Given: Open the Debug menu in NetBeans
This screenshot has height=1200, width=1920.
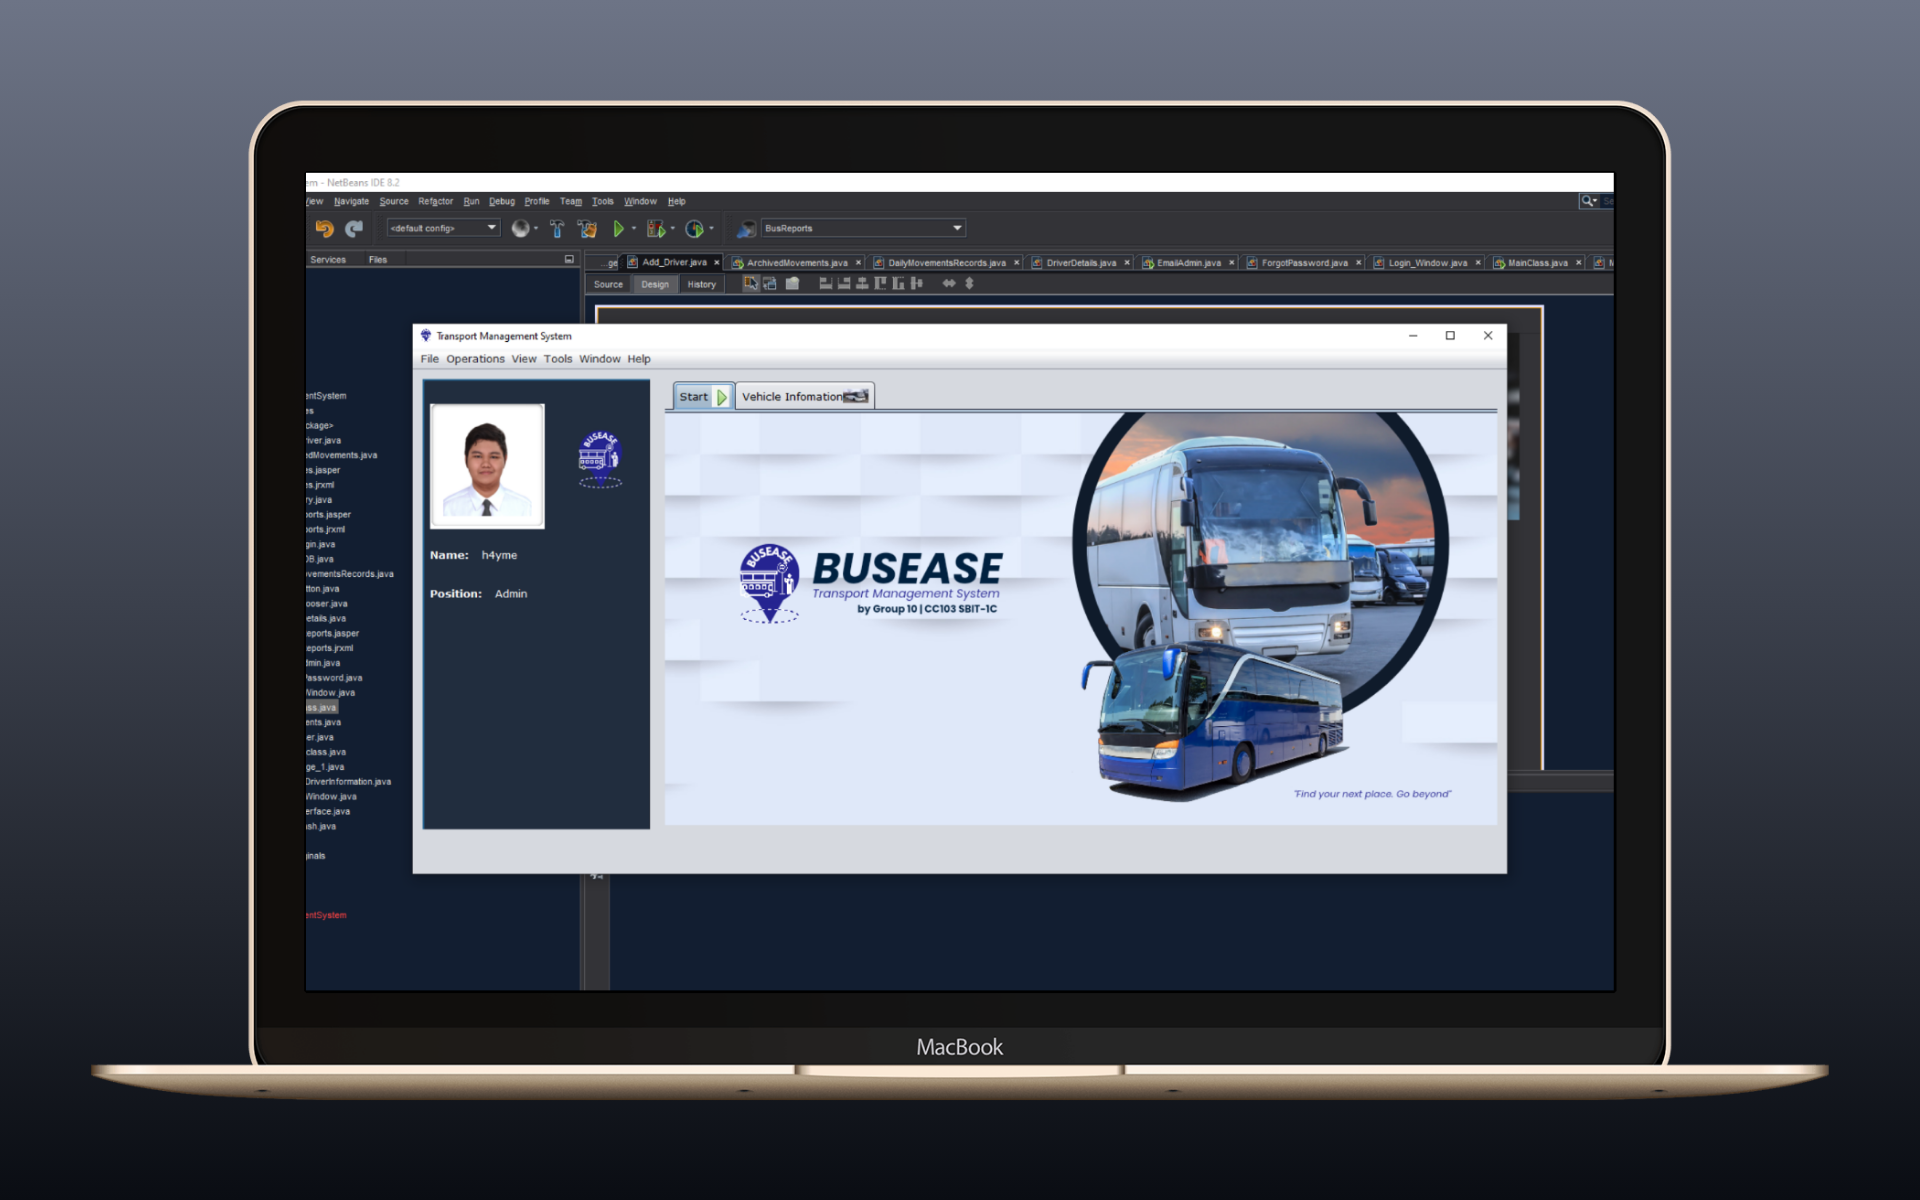Looking at the screenshot, I should [x=502, y=201].
